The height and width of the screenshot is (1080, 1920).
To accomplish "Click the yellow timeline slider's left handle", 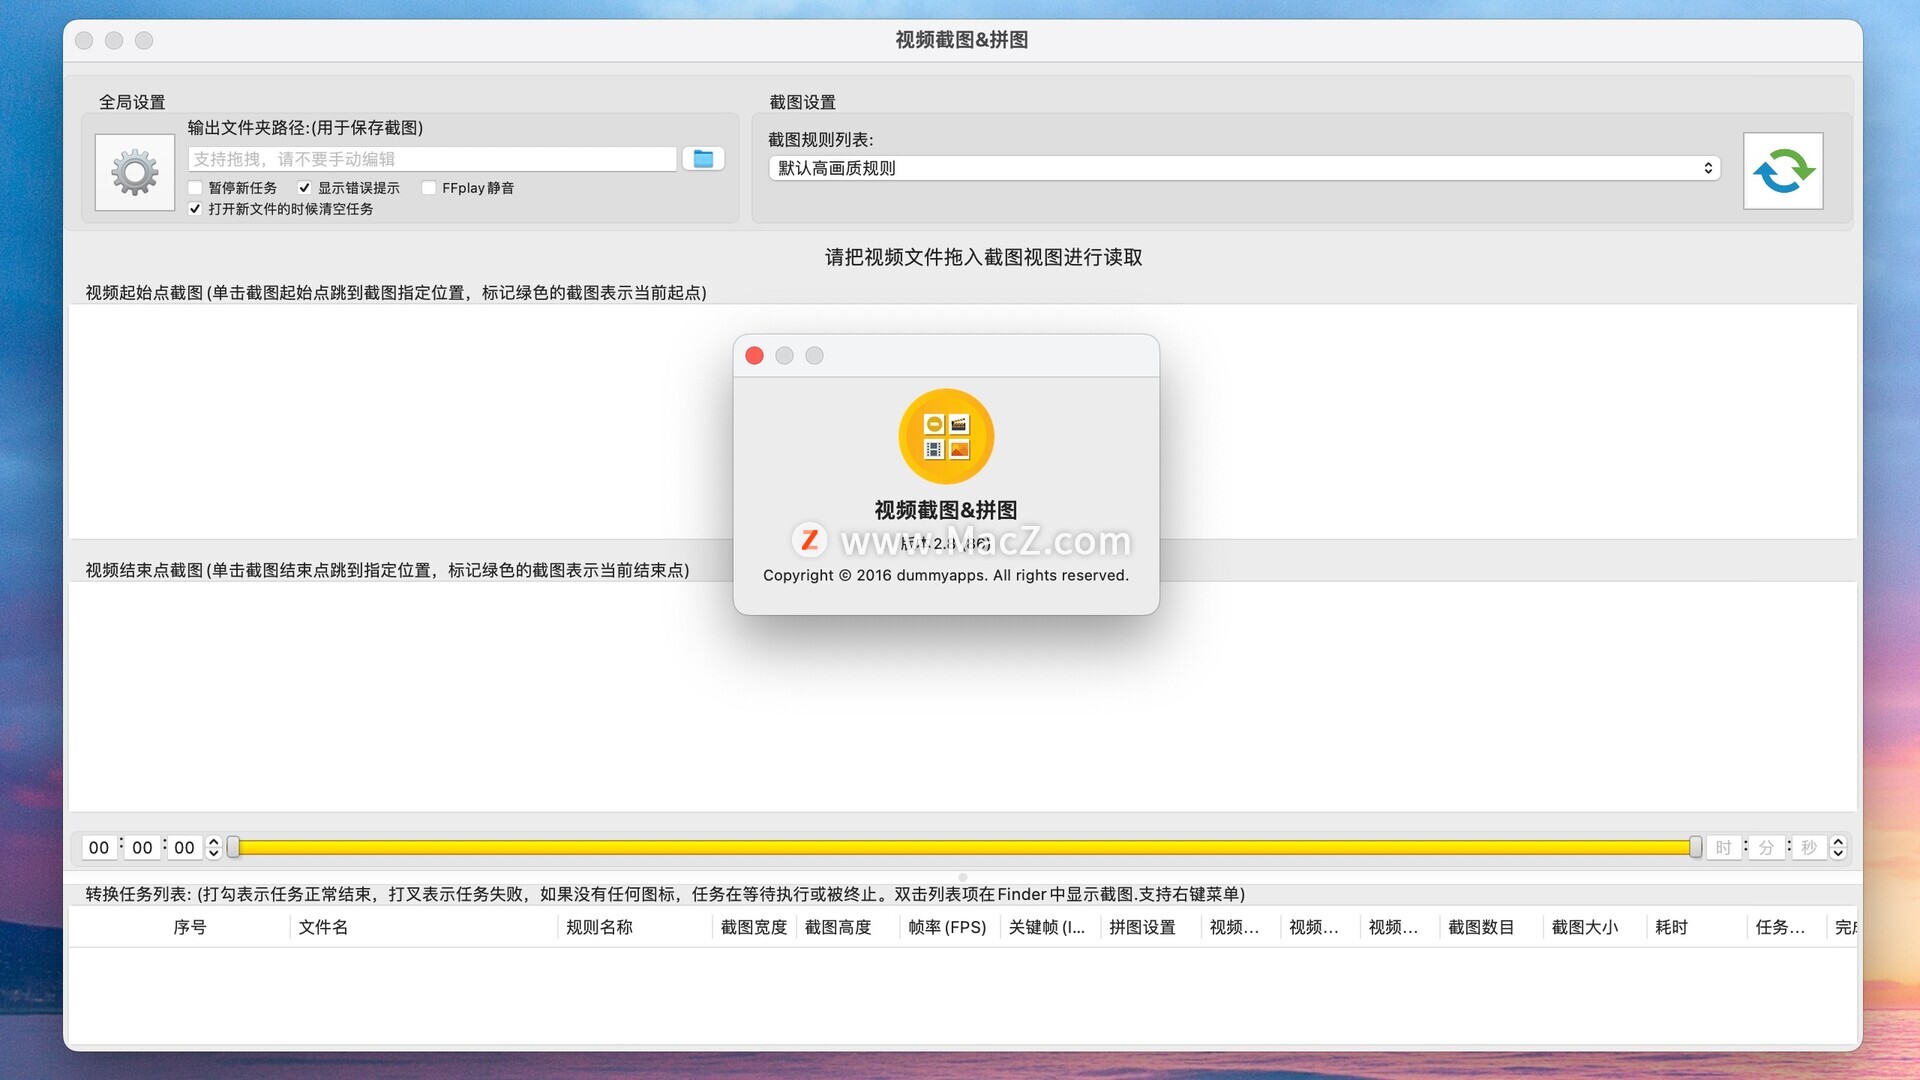I will [x=233, y=848].
